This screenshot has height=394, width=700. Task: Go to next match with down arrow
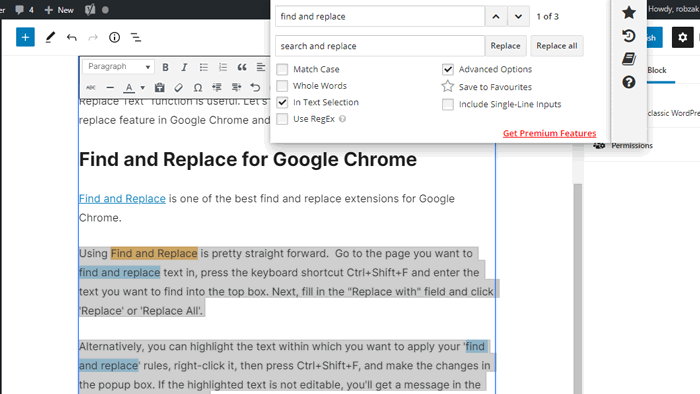[x=518, y=17]
